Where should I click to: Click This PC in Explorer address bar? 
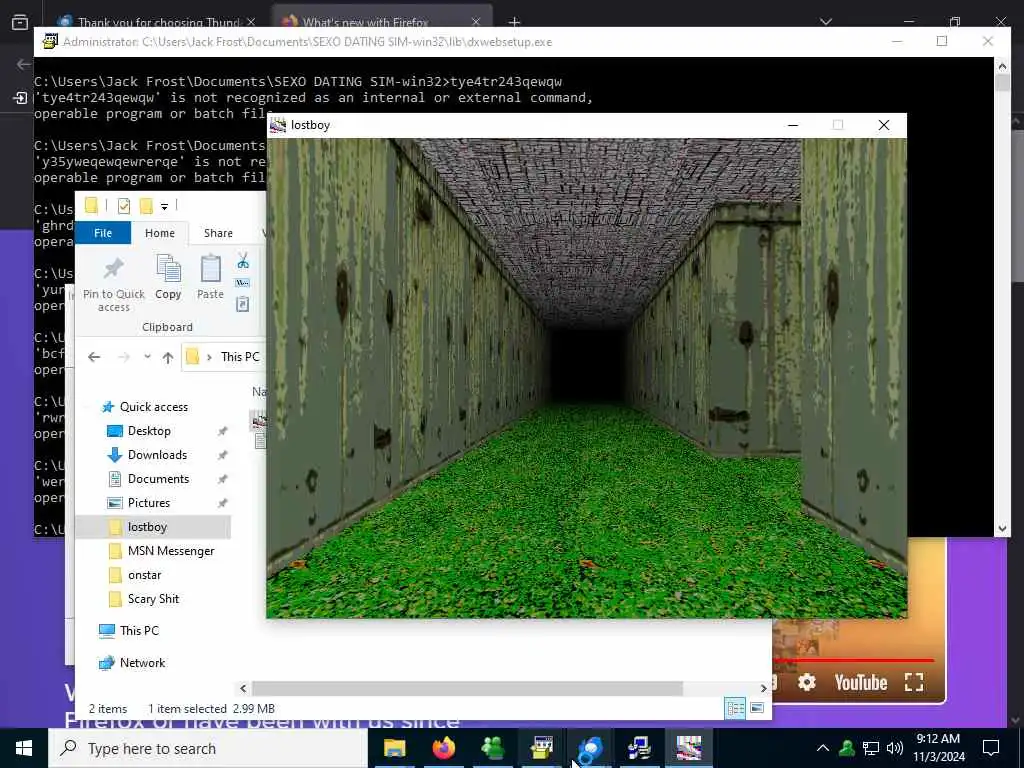pos(240,357)
